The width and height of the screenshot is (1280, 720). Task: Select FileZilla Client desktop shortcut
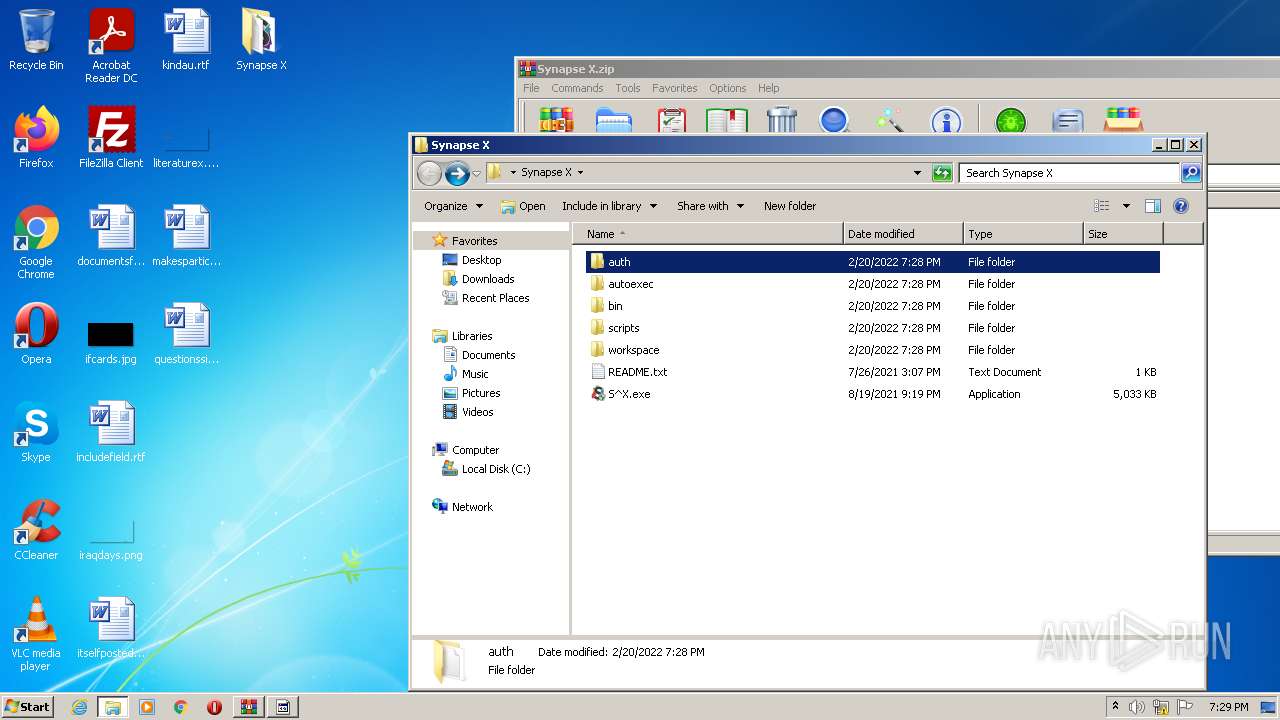click(x=111, y=138)
